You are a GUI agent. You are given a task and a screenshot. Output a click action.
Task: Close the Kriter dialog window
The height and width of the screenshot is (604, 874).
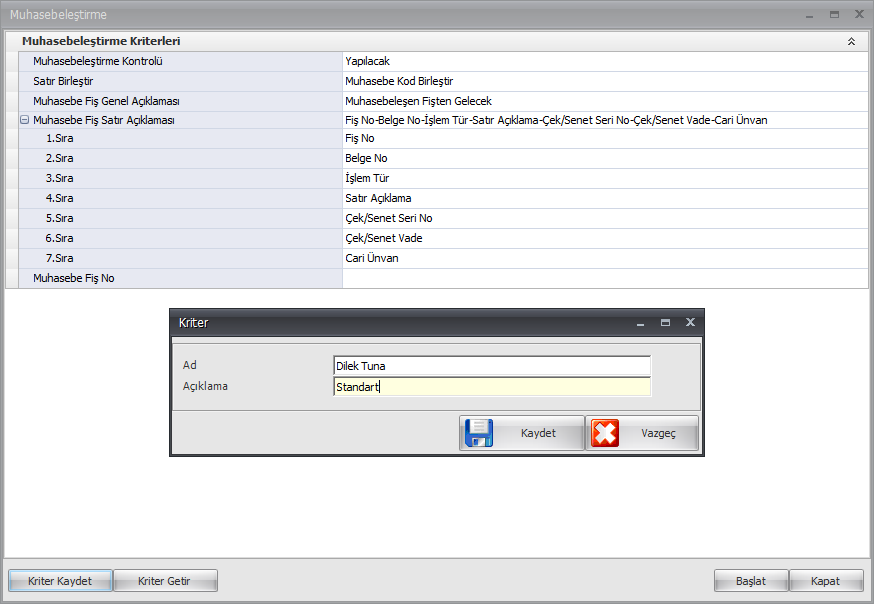pyautogui.click(x=690, y=323)
